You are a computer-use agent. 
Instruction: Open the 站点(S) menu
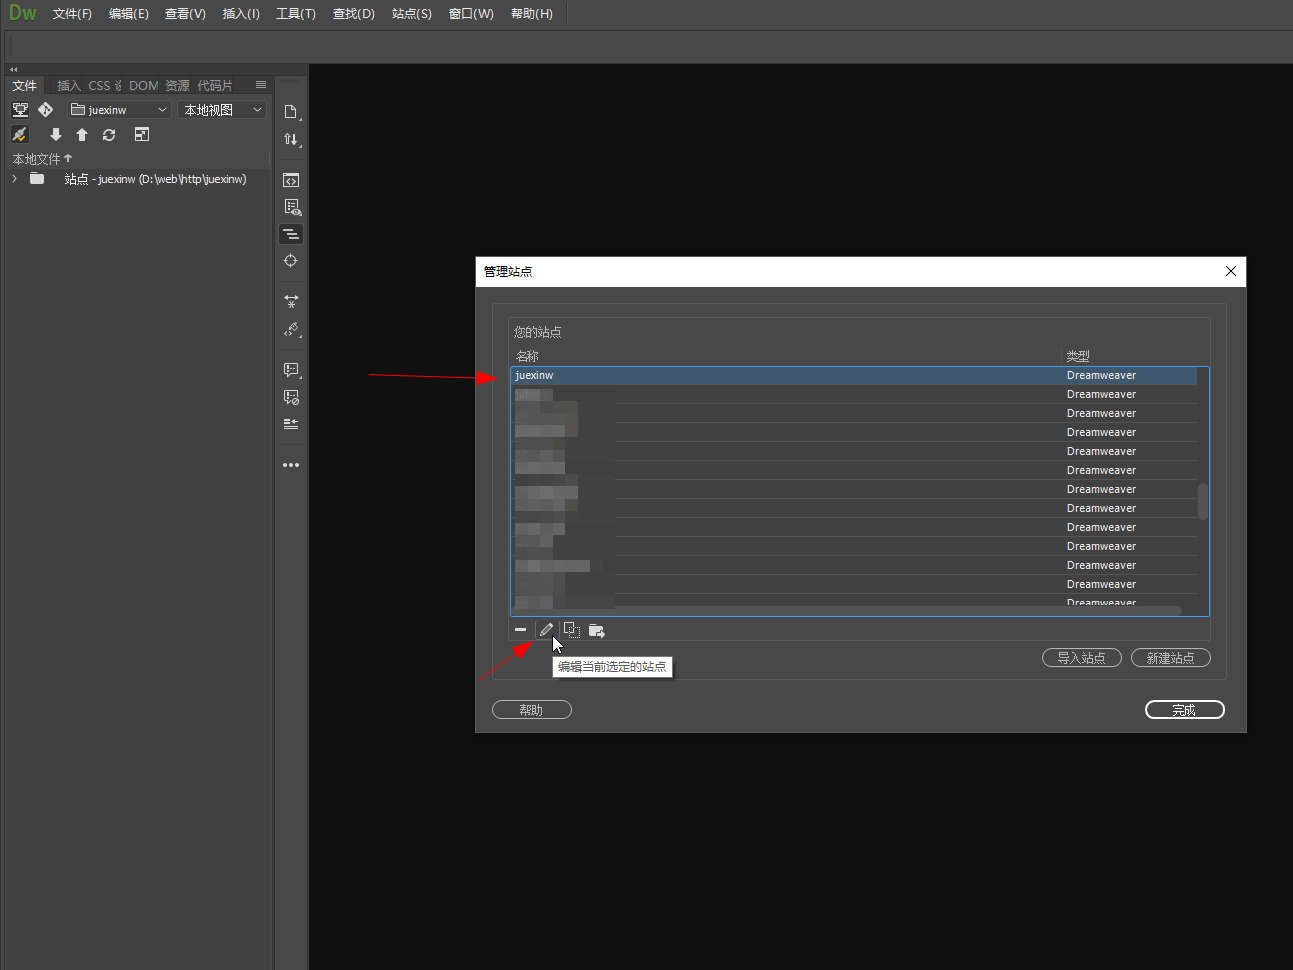coord(412,14)
